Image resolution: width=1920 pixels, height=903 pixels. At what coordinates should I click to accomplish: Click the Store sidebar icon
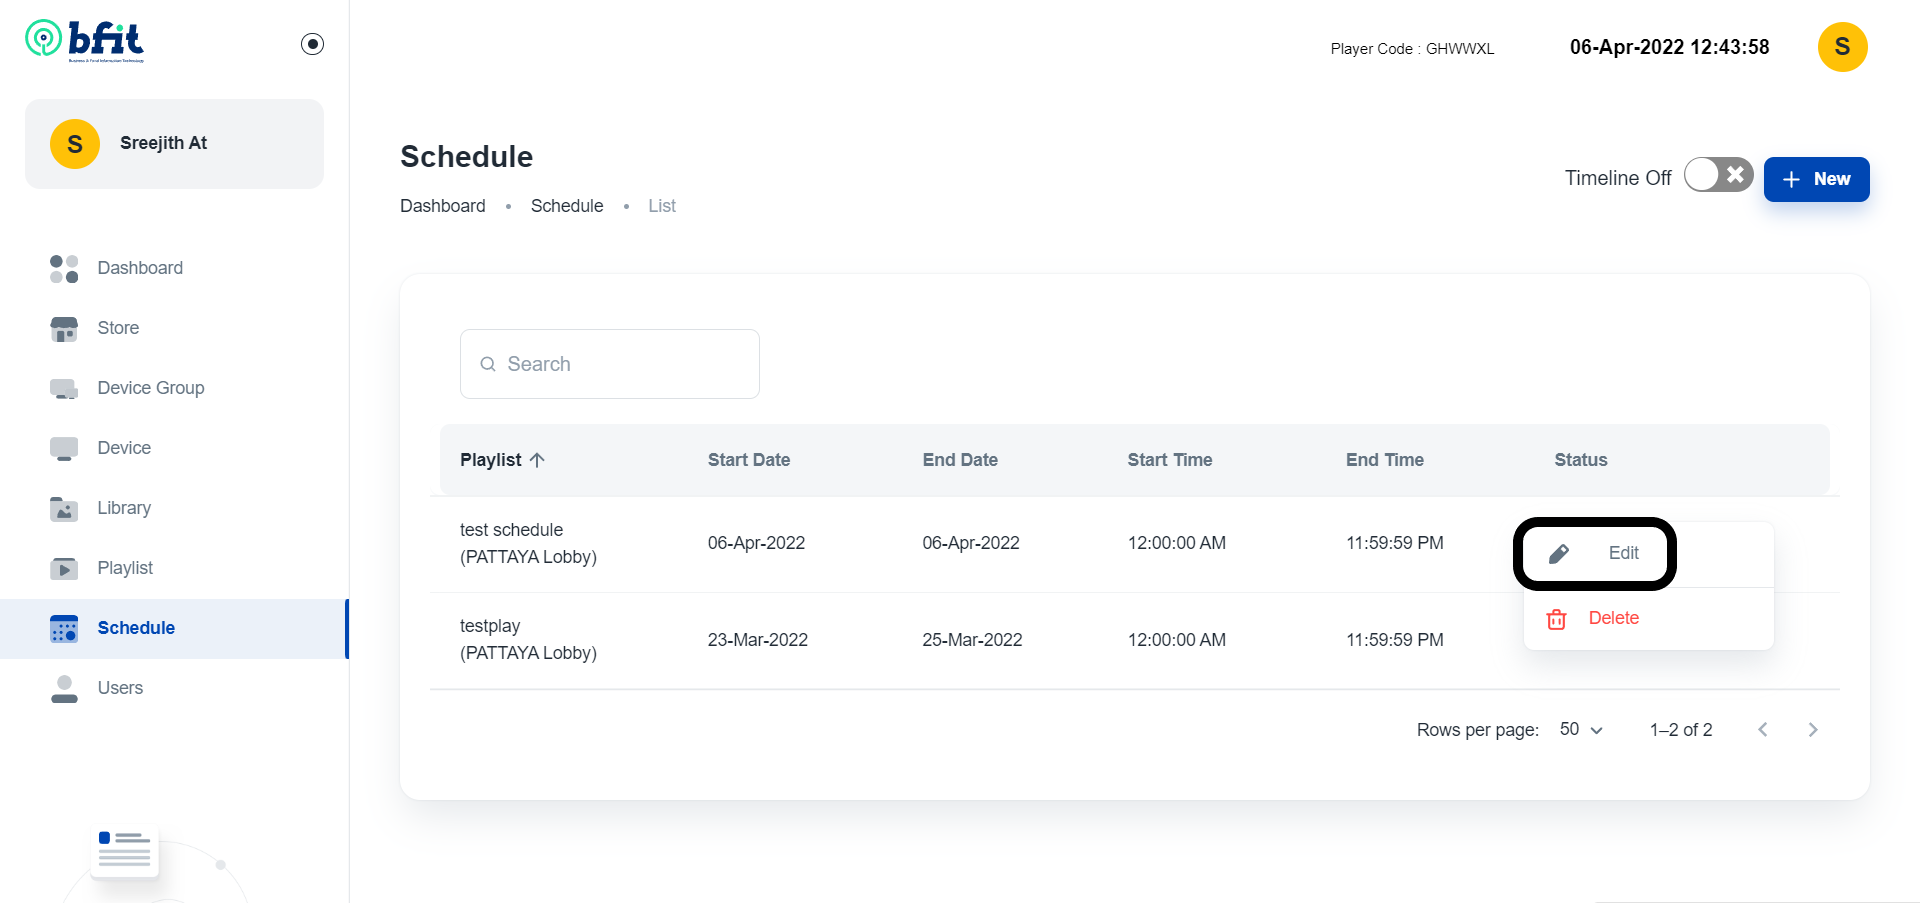coord(64,328)
